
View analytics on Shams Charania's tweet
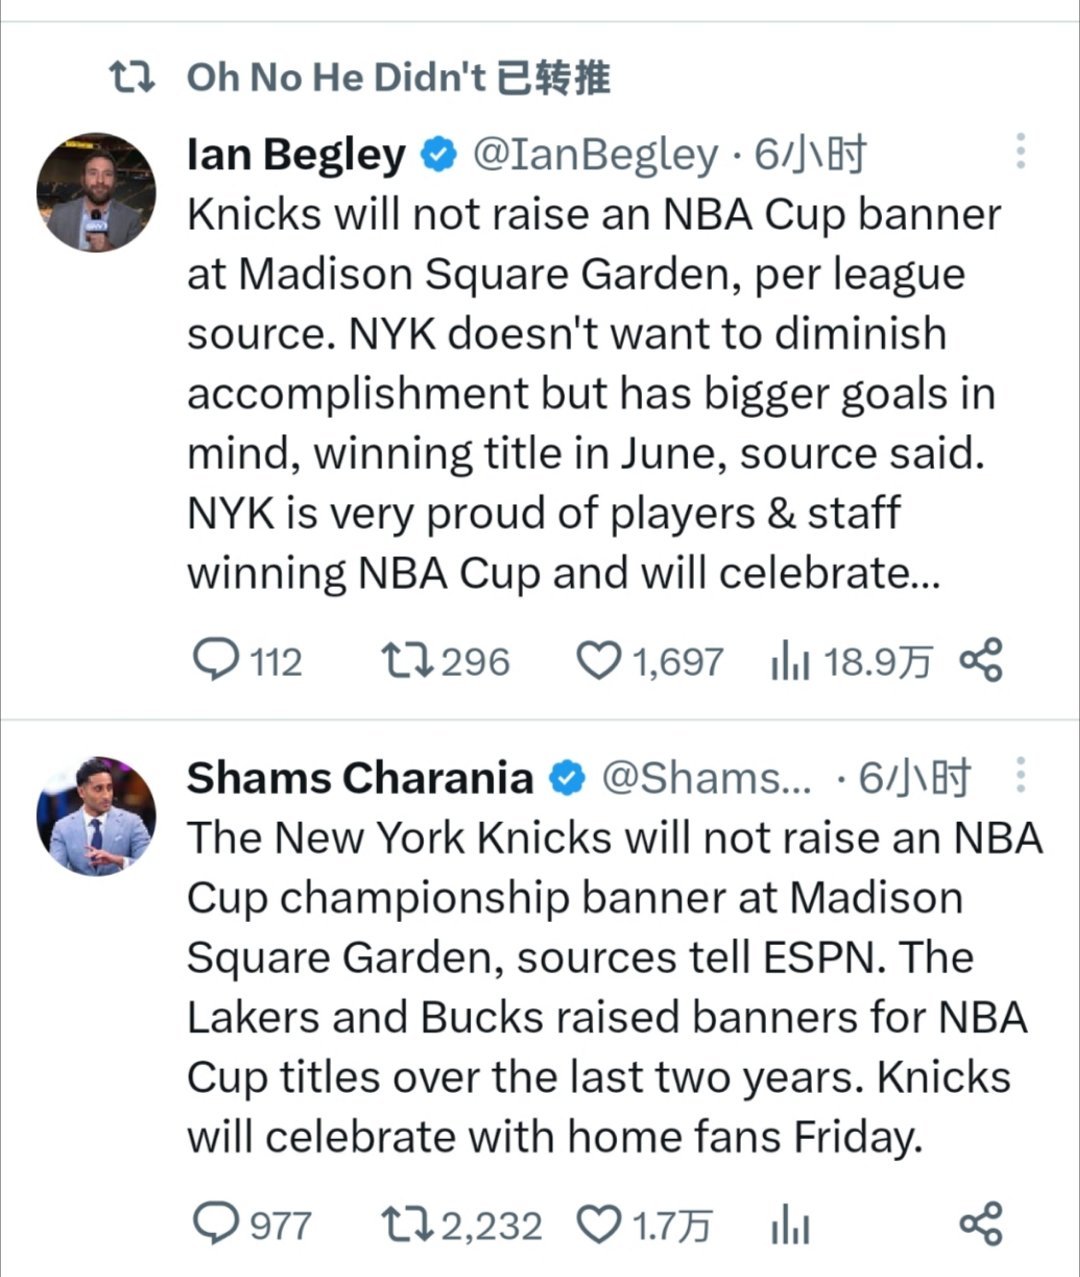(789, 1226)
